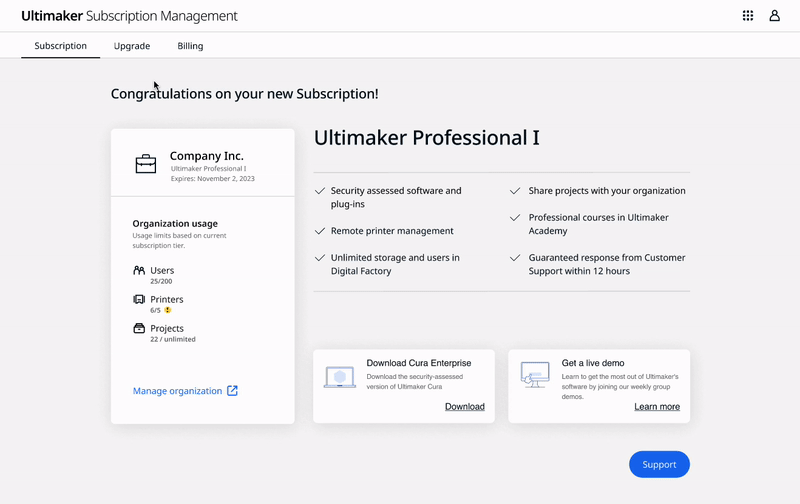Open the apps grid menu icon
The width and height of the screenshot is (800, 504).
pyautogui.click(x=747, y=16)
